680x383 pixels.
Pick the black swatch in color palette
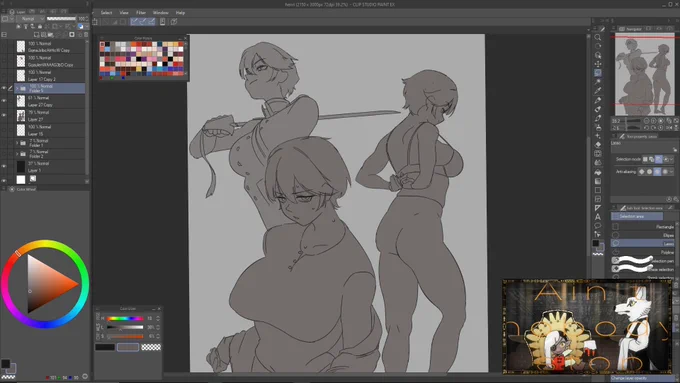107,44
